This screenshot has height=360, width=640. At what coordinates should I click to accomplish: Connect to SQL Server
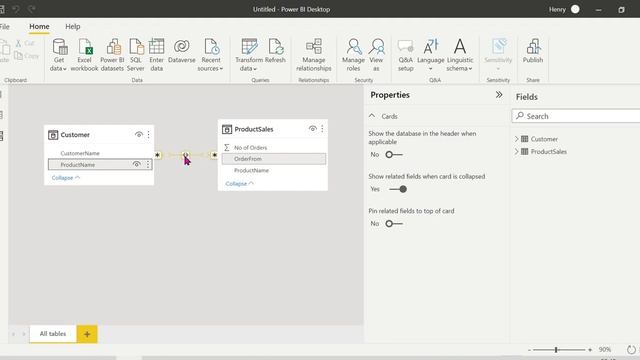(x=136, y=55)
